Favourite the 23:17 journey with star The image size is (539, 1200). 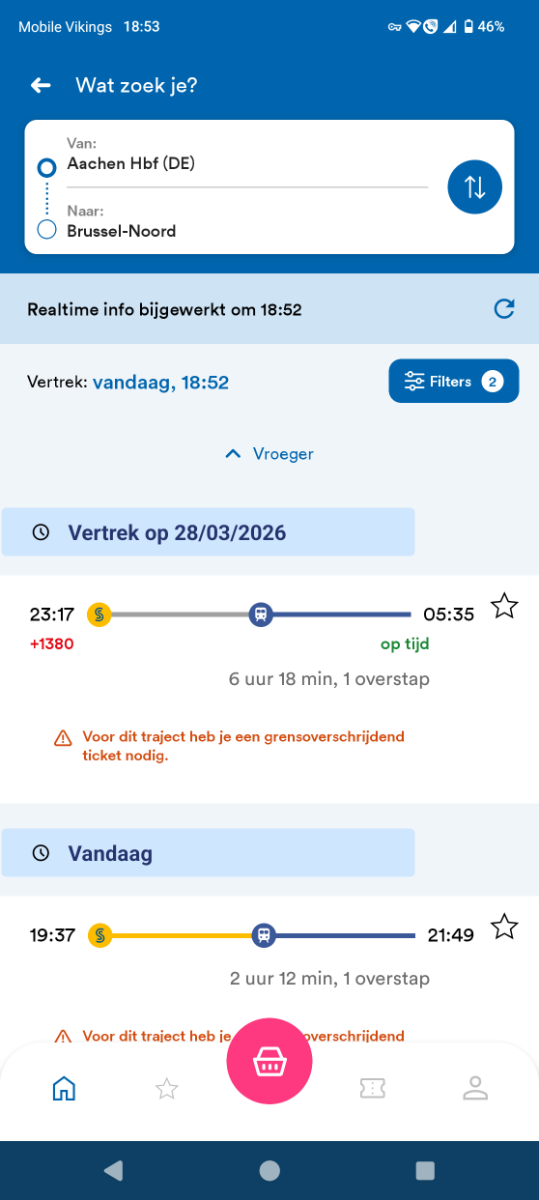point(505,606)
